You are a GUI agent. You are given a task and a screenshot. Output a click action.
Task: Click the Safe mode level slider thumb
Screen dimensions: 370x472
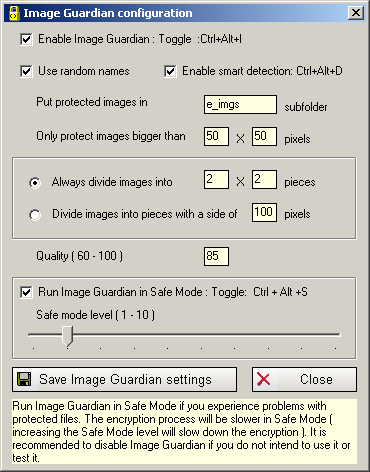68,336
